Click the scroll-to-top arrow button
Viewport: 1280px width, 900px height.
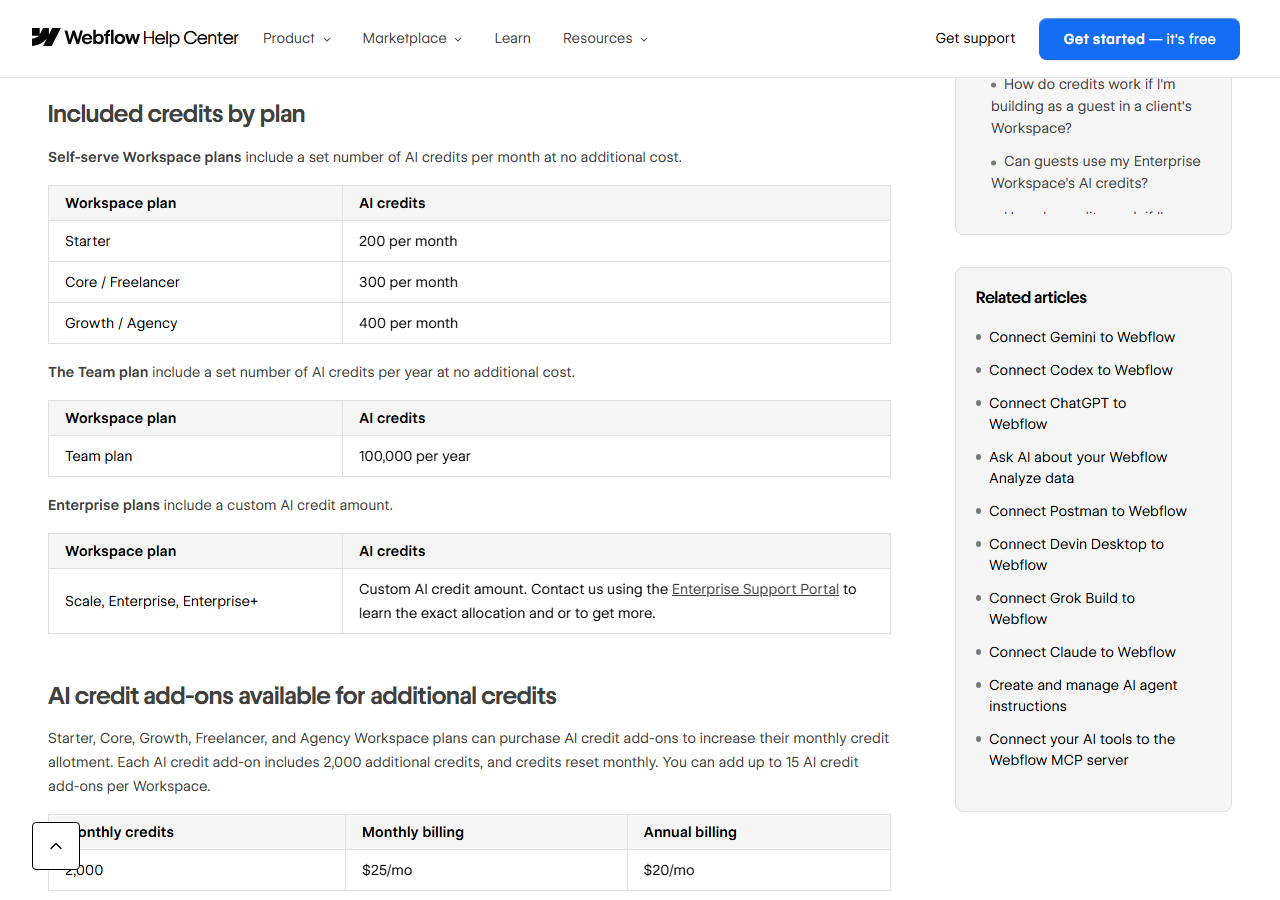(56, 846)
